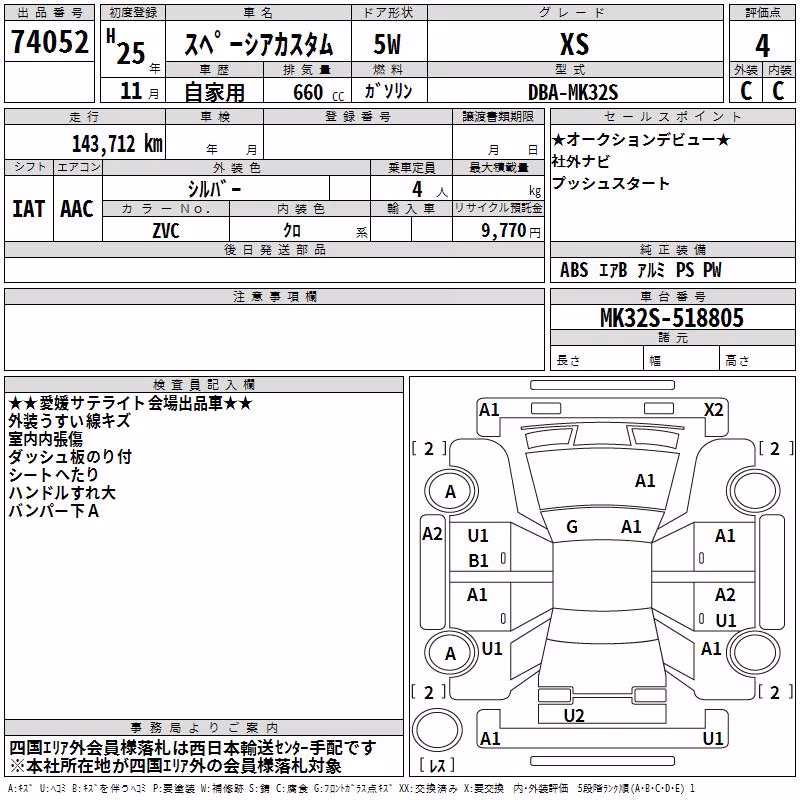Click the empty 車検 date field
The image size is (800, 800).
click(214, 142)
